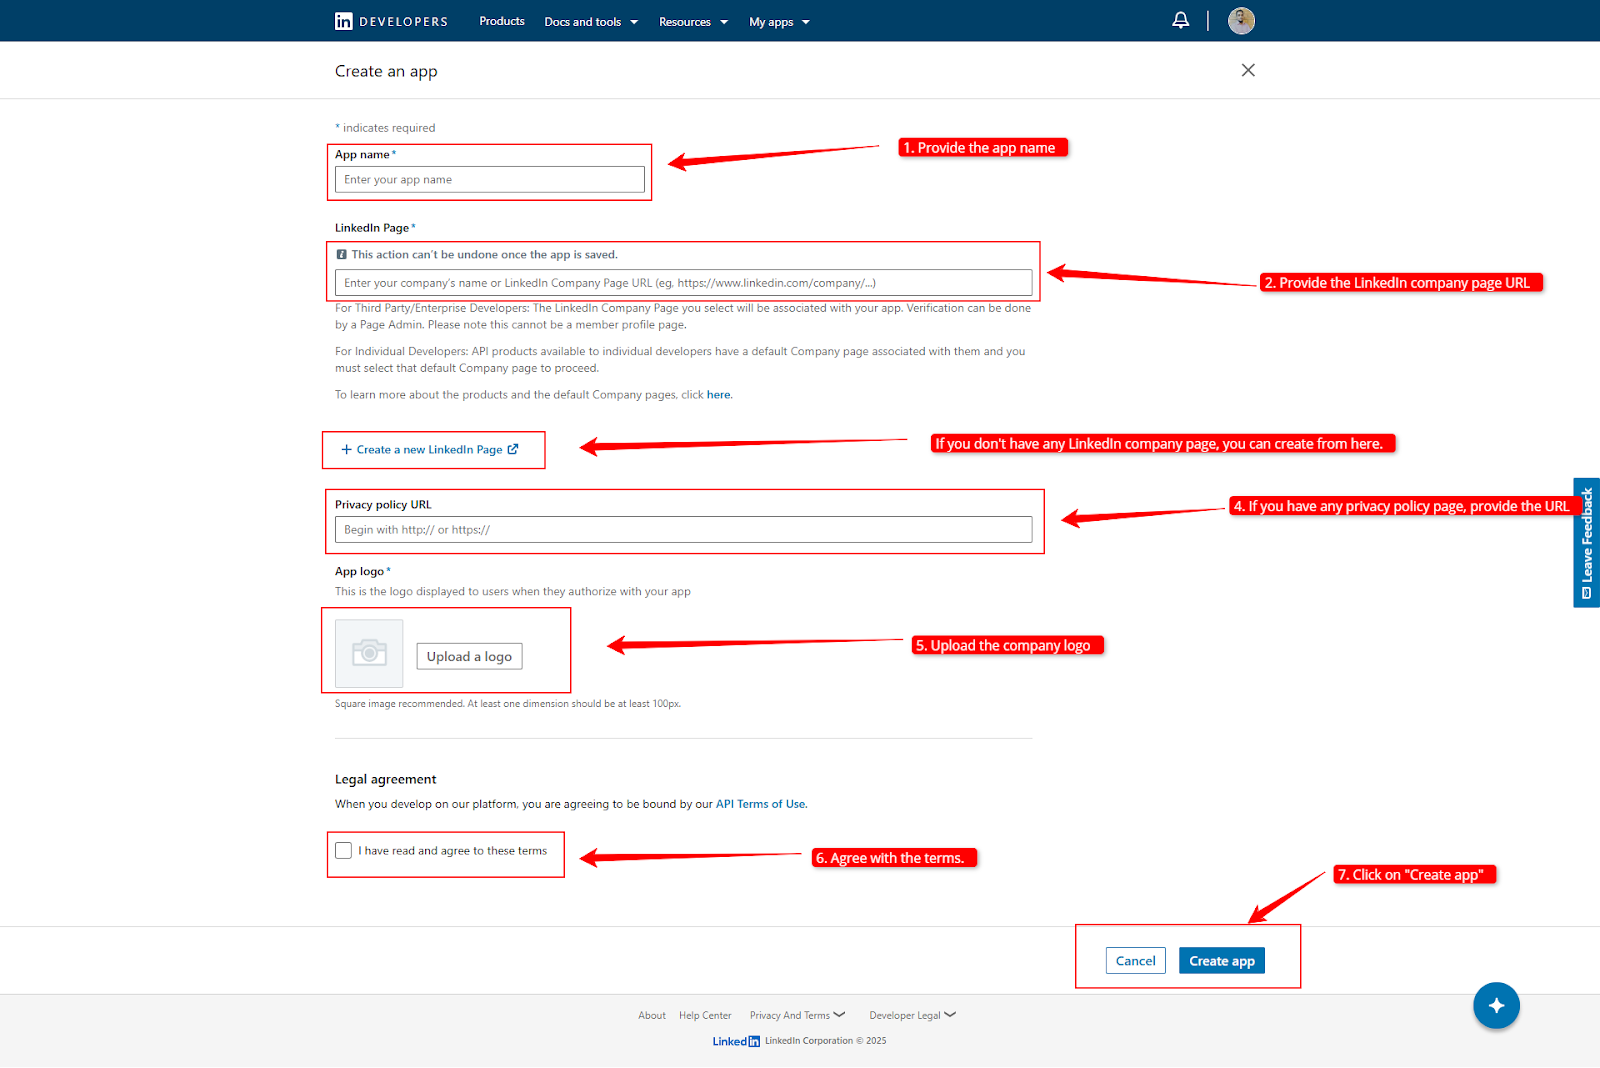
Task: Open the About footer link
Action: click(652, 1015)
